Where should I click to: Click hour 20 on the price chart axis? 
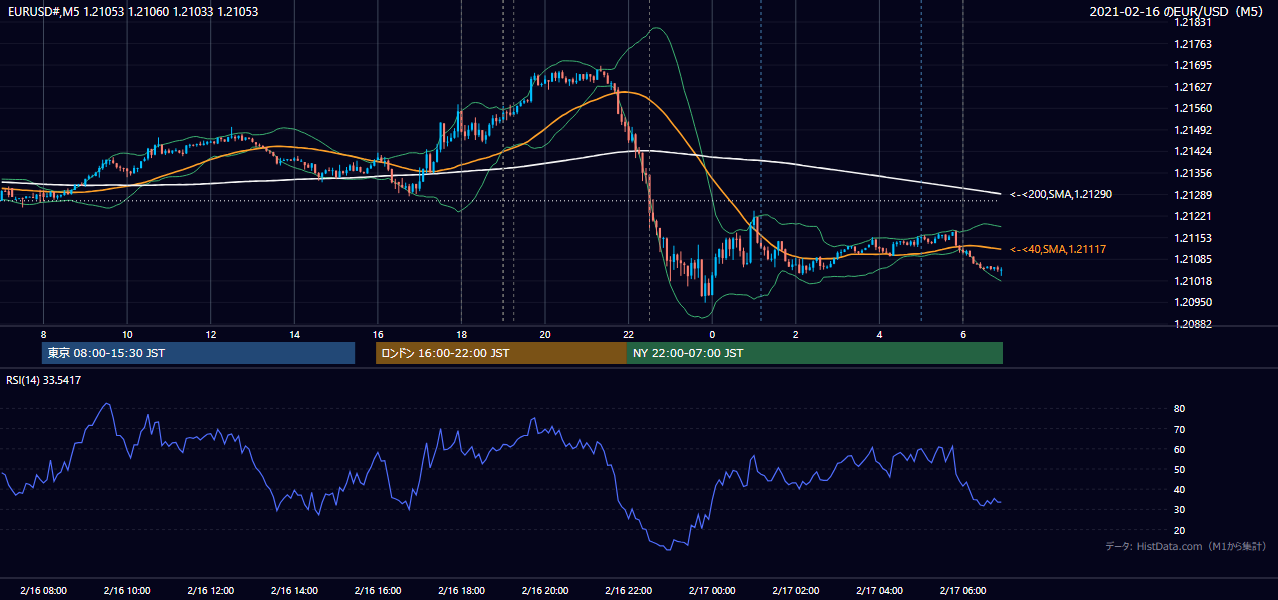click(545, 334)
